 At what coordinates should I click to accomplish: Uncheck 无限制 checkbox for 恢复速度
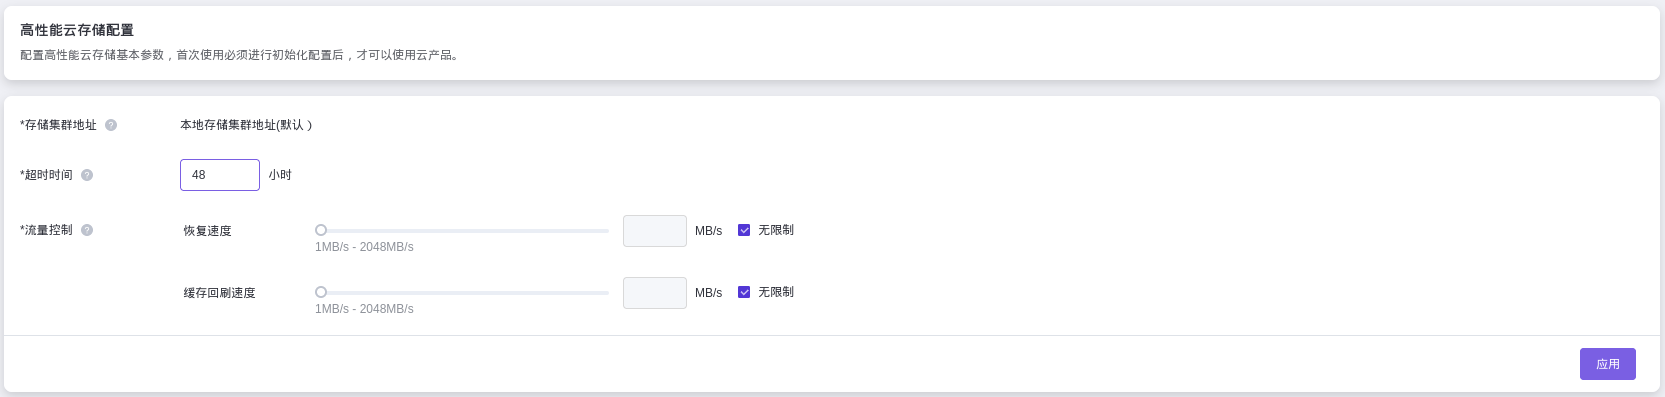point(744,230)
